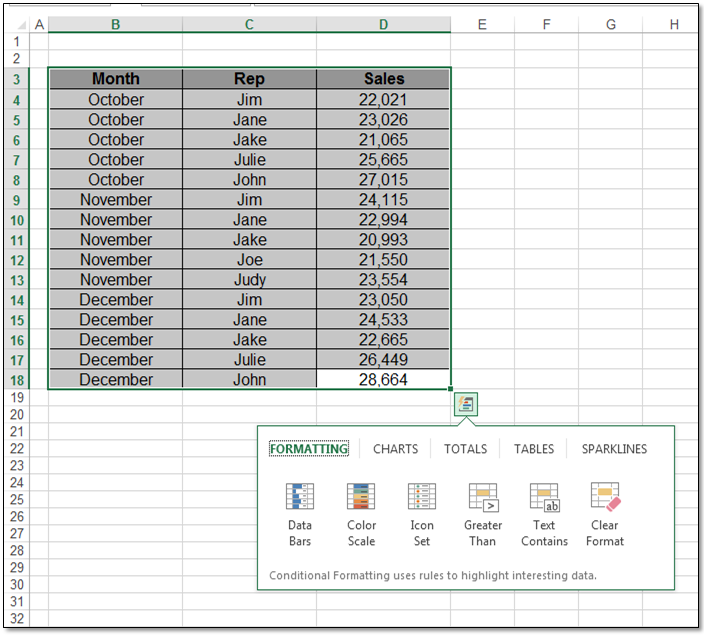Image resolution: width=704 pixels, height=636 pixels.
Task: Select row 1 header
Action: pos(17,42)
